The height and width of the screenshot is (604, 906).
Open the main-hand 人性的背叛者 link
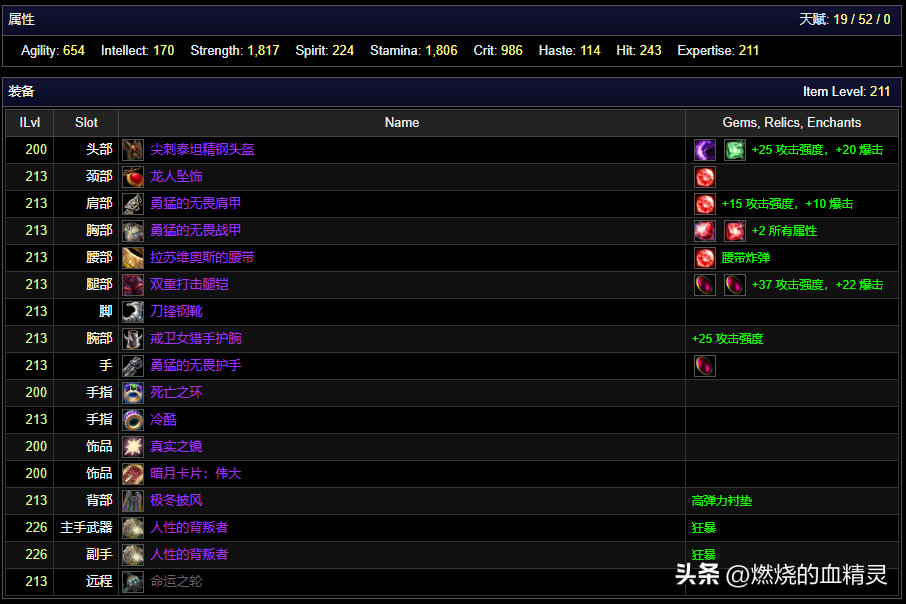[189, 527]
